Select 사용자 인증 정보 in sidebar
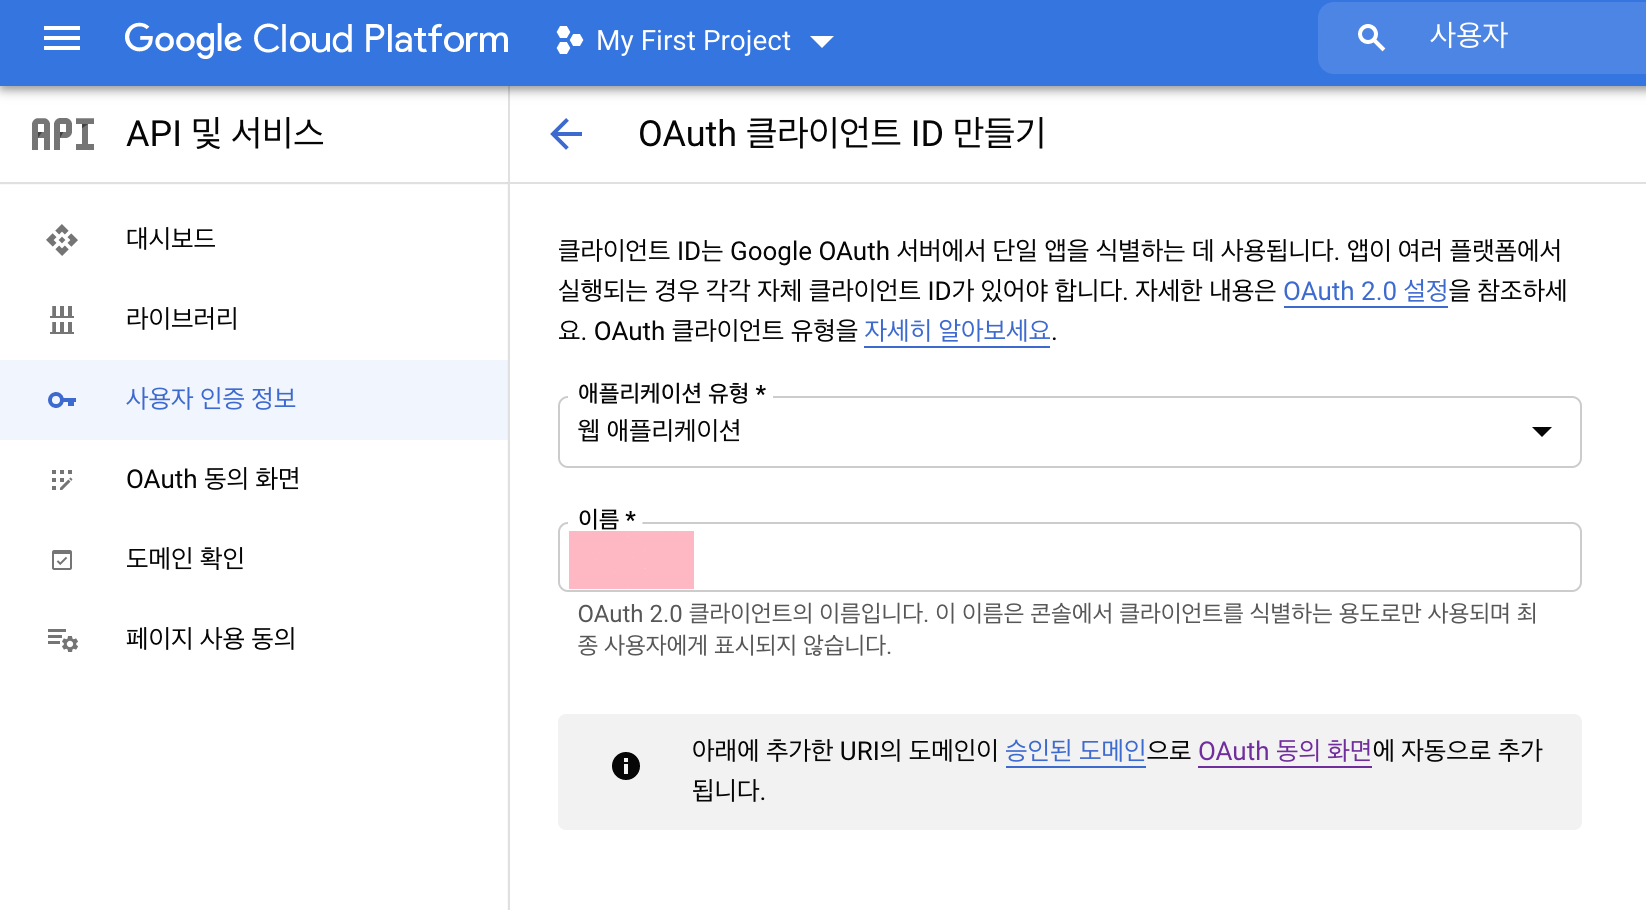The image size is (1646, 910). coord(254,400)
